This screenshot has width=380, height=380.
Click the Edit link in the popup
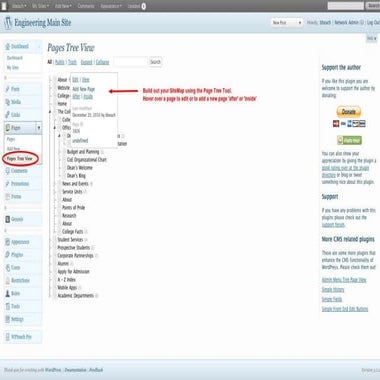(x=75, y=80)
